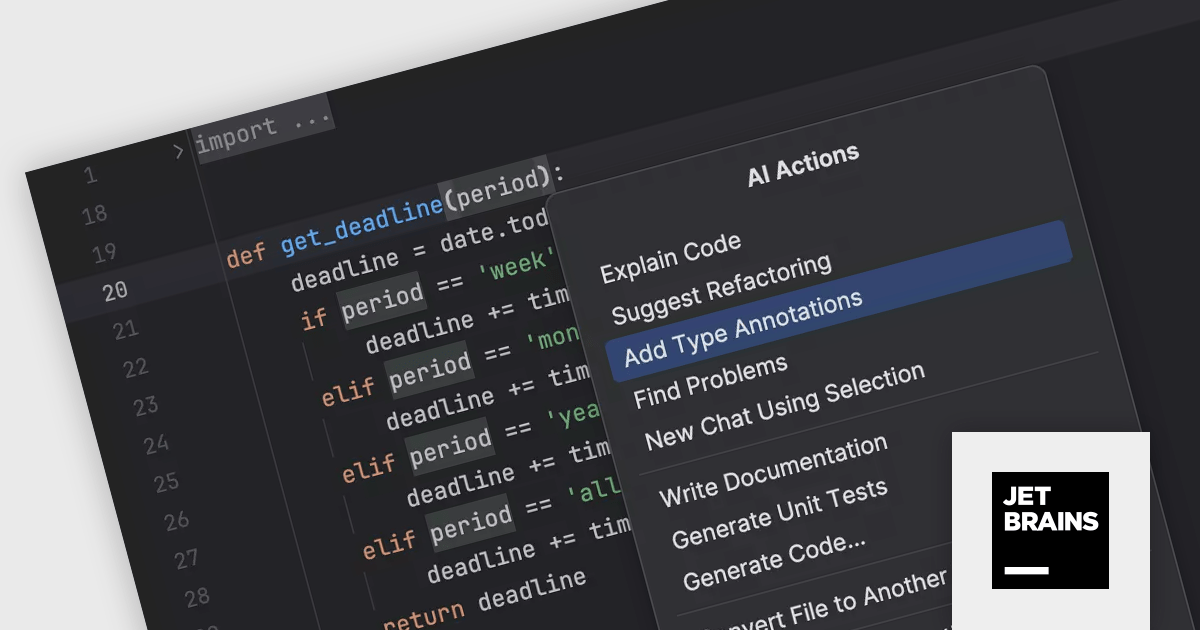Click line number 19 in gutter

click(x=105, y=253)
